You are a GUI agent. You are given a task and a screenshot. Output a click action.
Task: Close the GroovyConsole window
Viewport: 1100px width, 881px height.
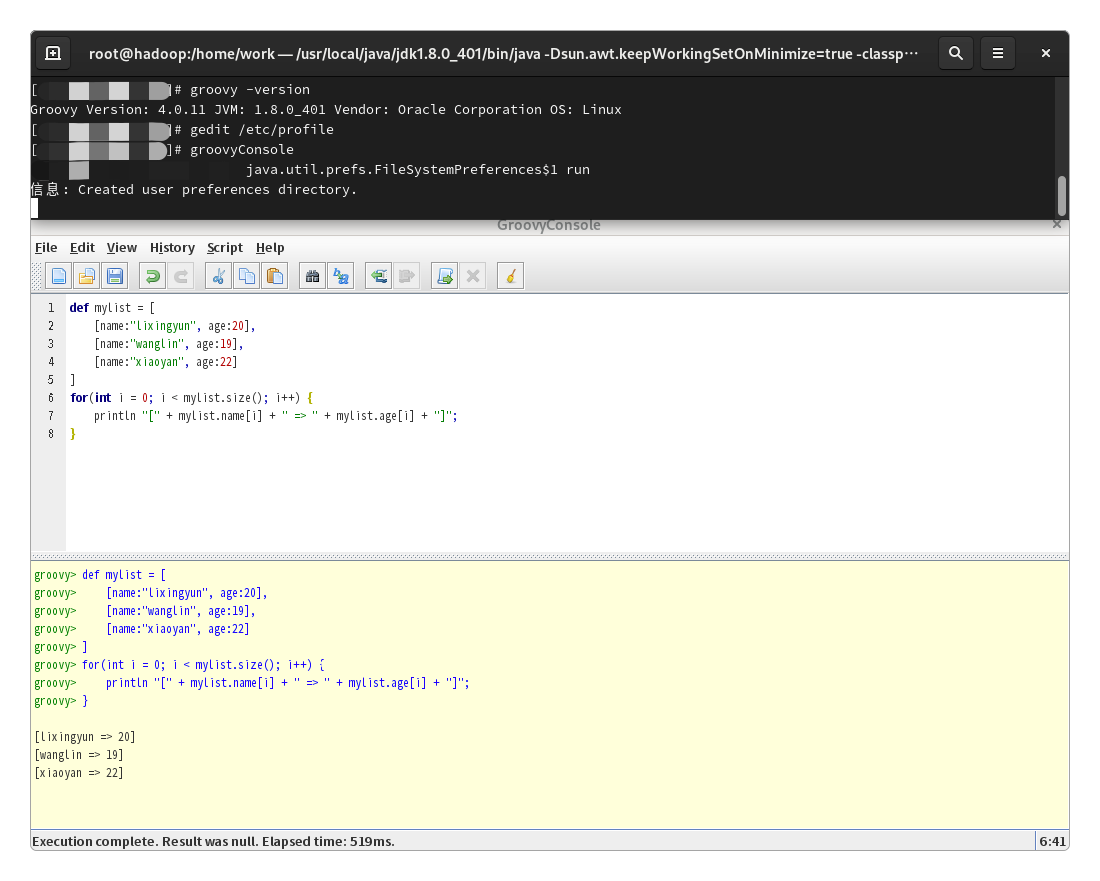tap(1057, 224)
